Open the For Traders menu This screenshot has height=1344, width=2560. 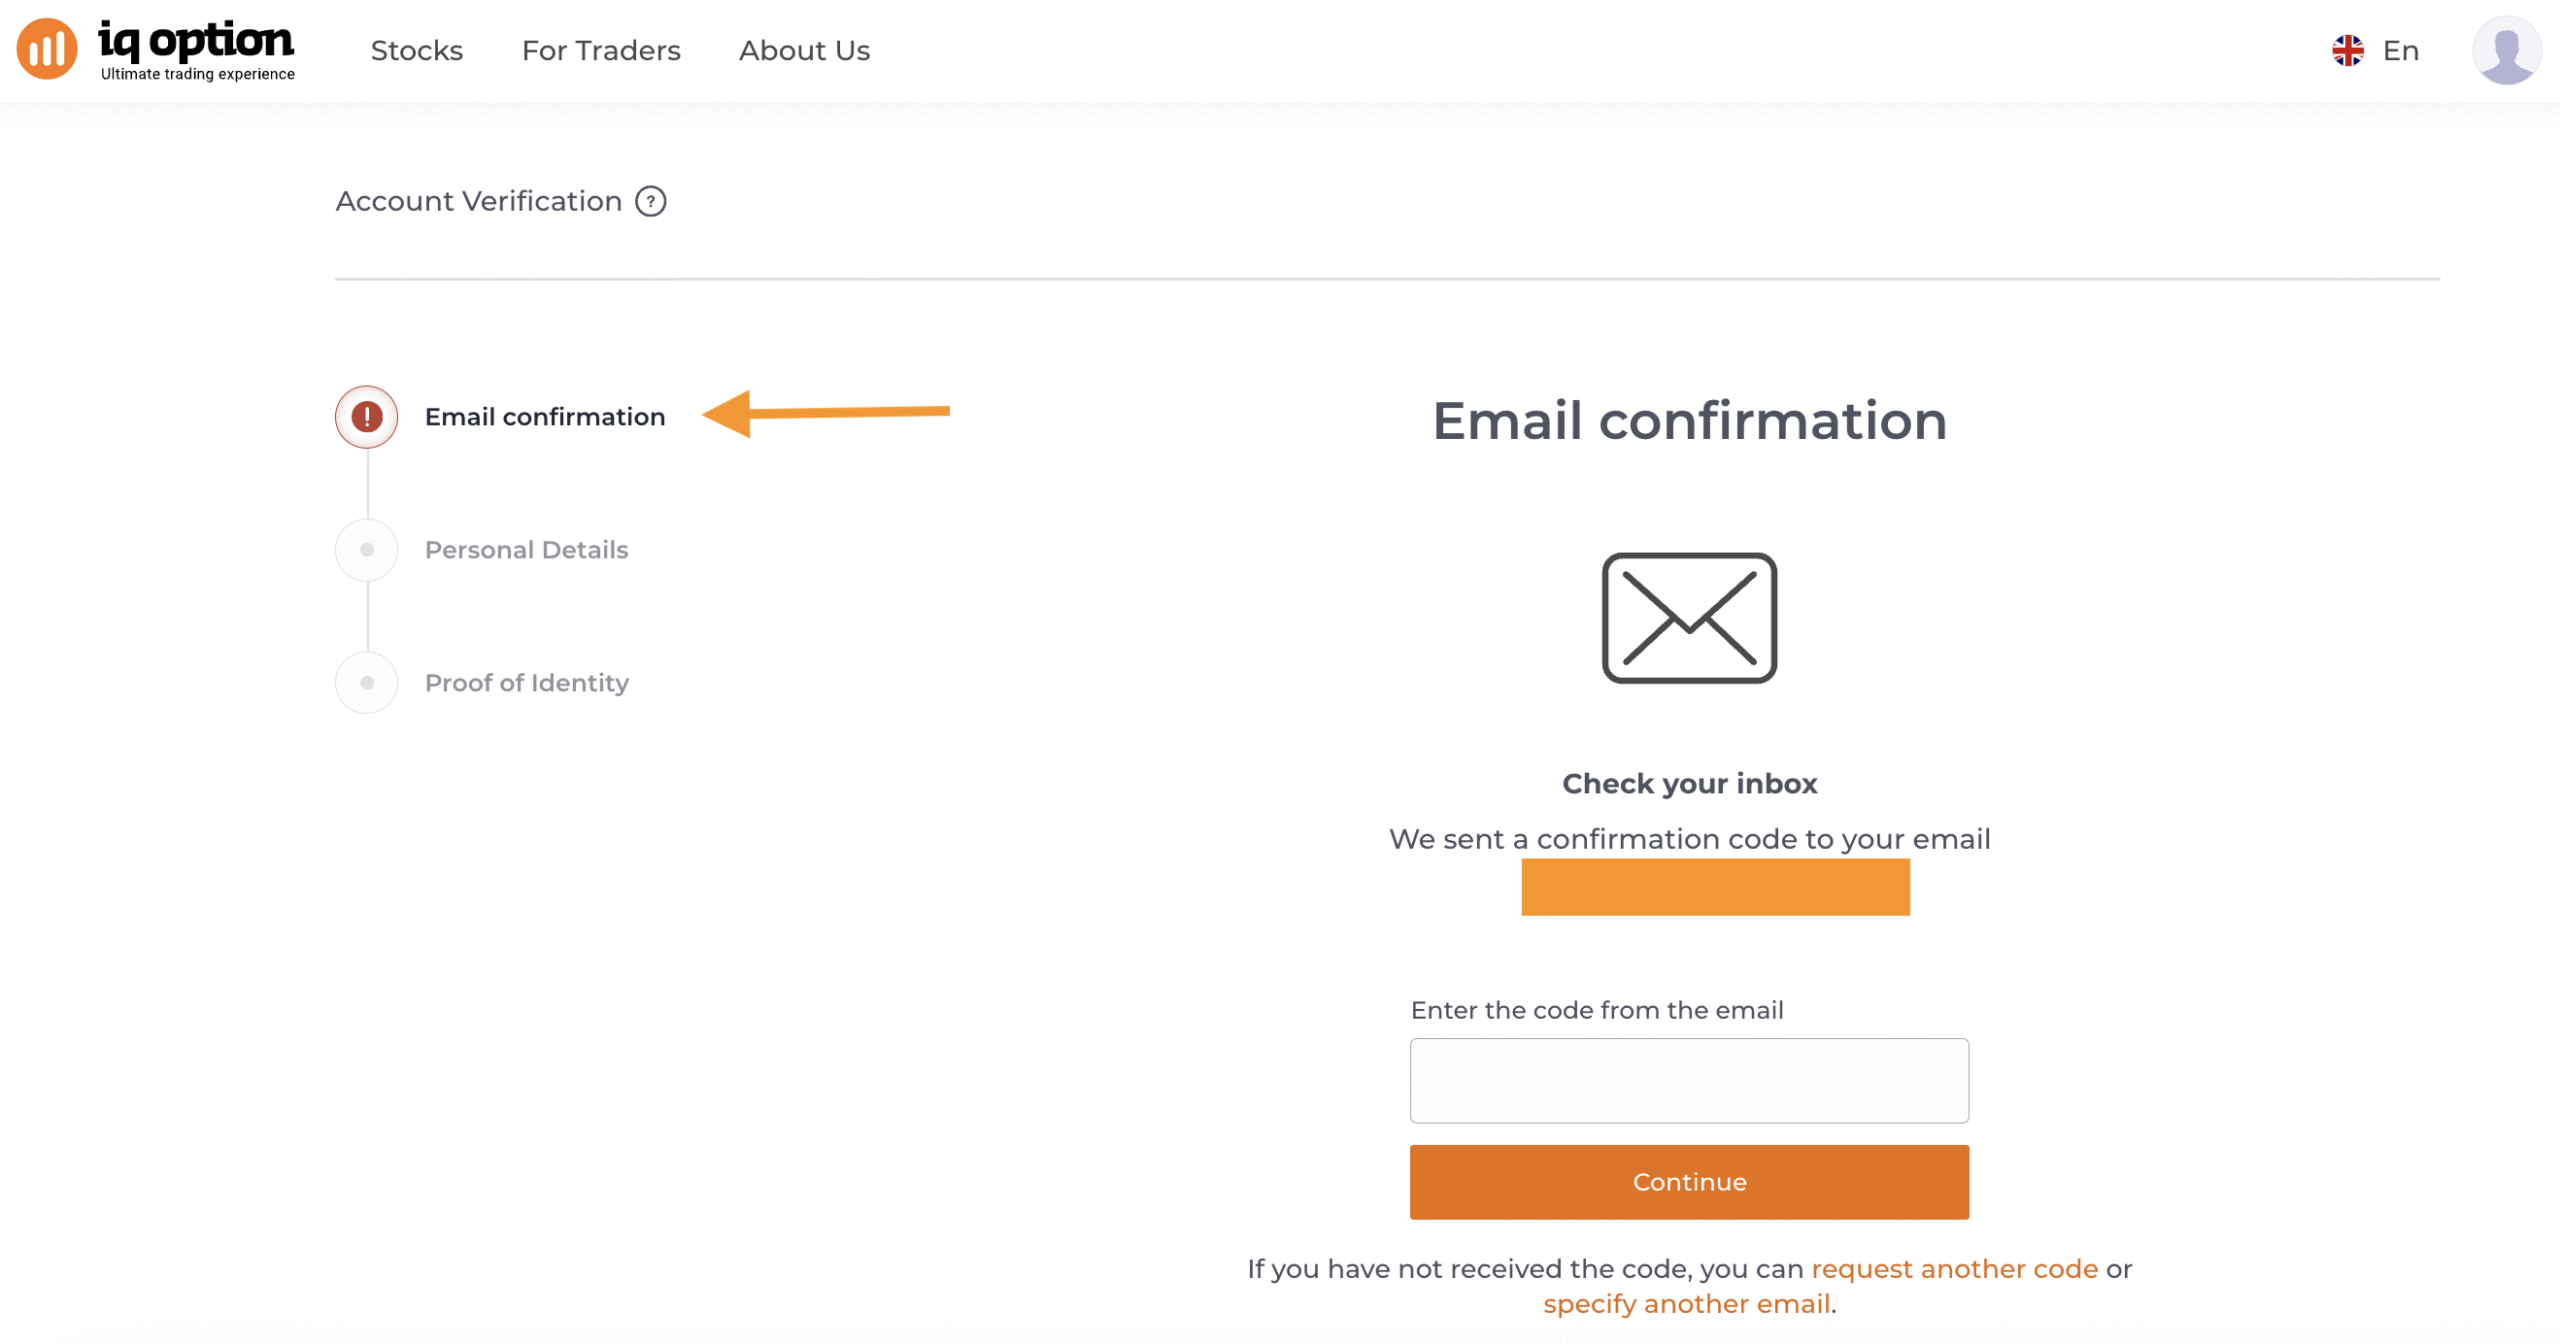pos(601,51)
